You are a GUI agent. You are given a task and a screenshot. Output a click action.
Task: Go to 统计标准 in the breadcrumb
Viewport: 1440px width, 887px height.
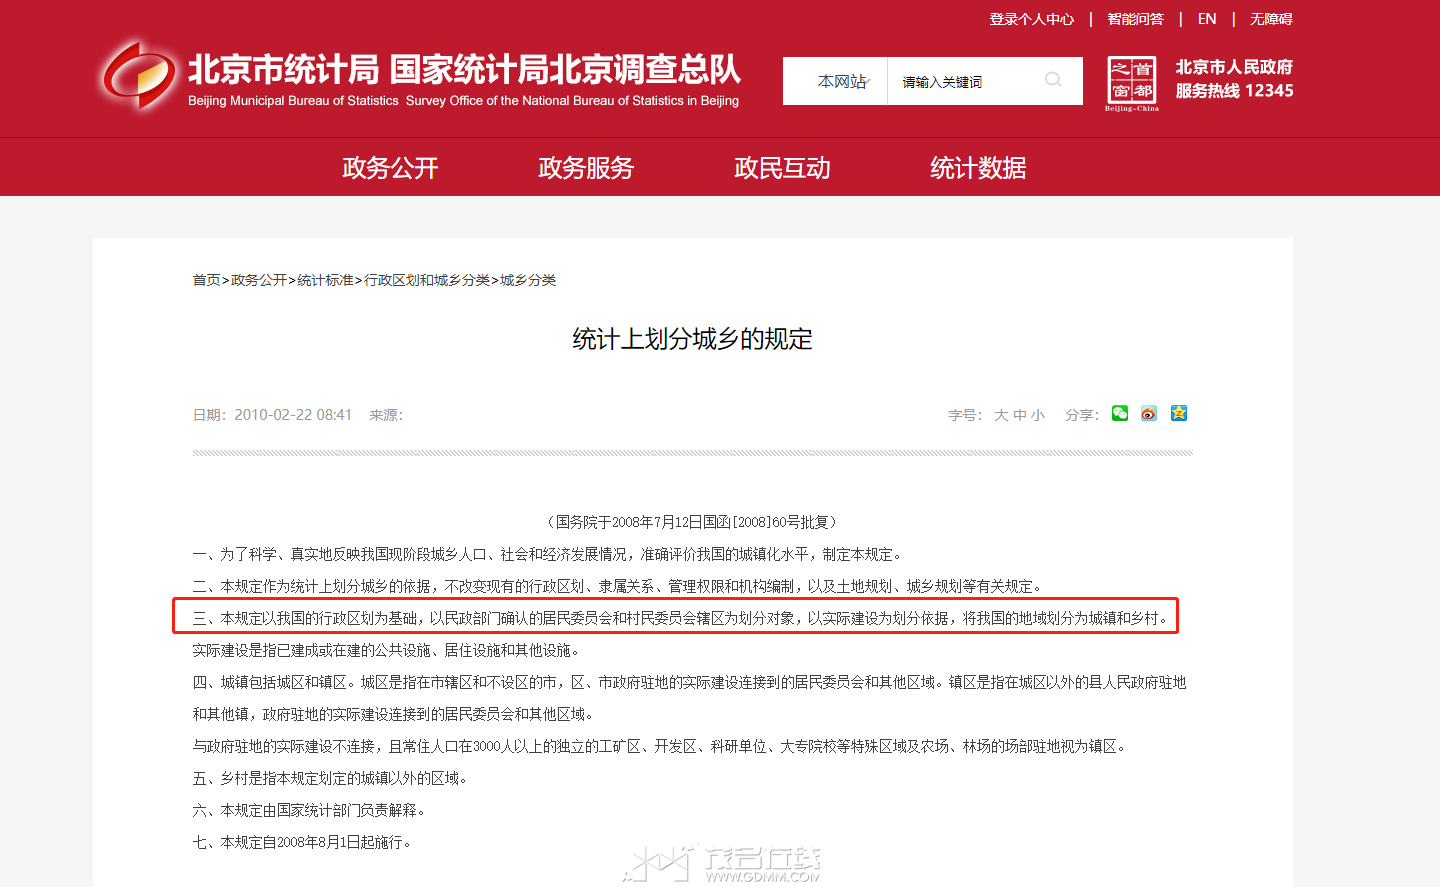coord(325,280)
